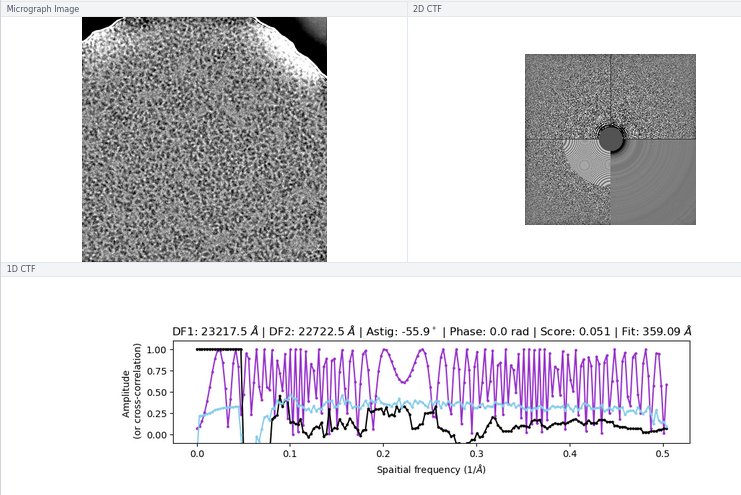Click the Fit: 359.09 Å value
Viewport: 741px width, 495px height.
click(656, 331)
